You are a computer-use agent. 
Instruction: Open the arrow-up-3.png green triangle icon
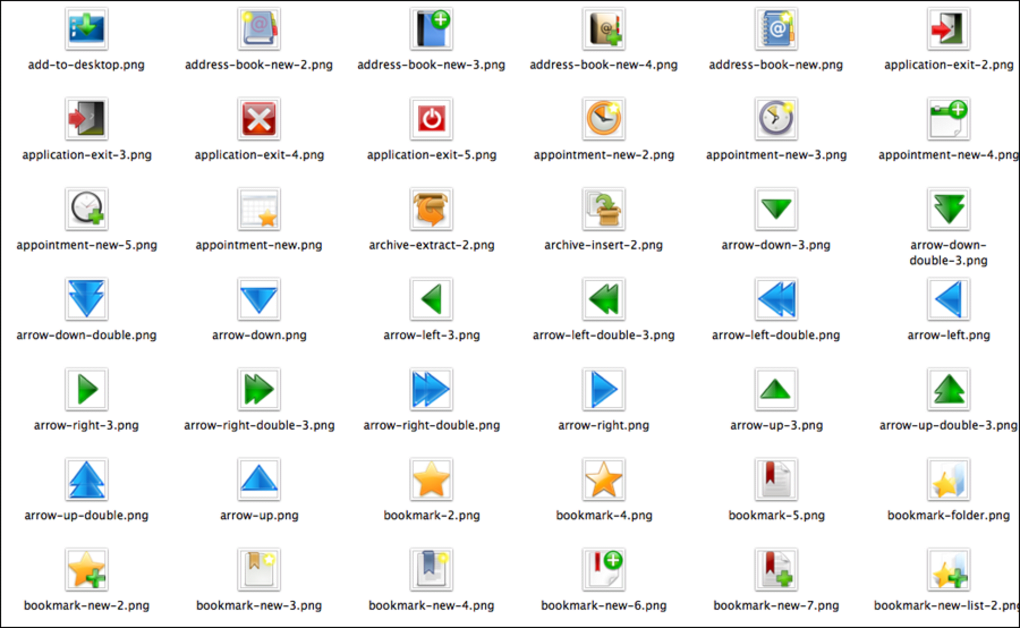click(x=776, y=388)
